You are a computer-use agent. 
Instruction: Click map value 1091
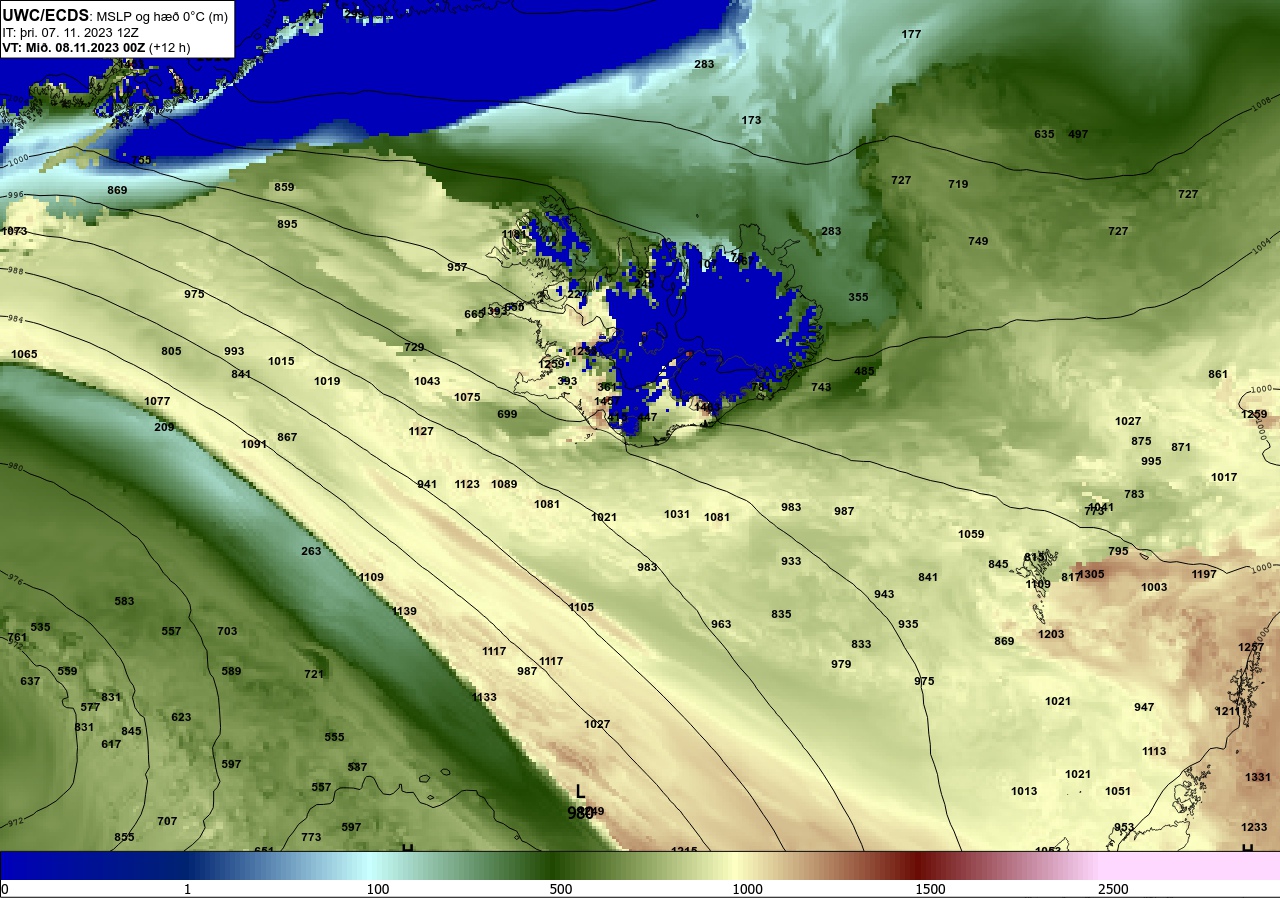pyautogui.click(x=254, y=444)
